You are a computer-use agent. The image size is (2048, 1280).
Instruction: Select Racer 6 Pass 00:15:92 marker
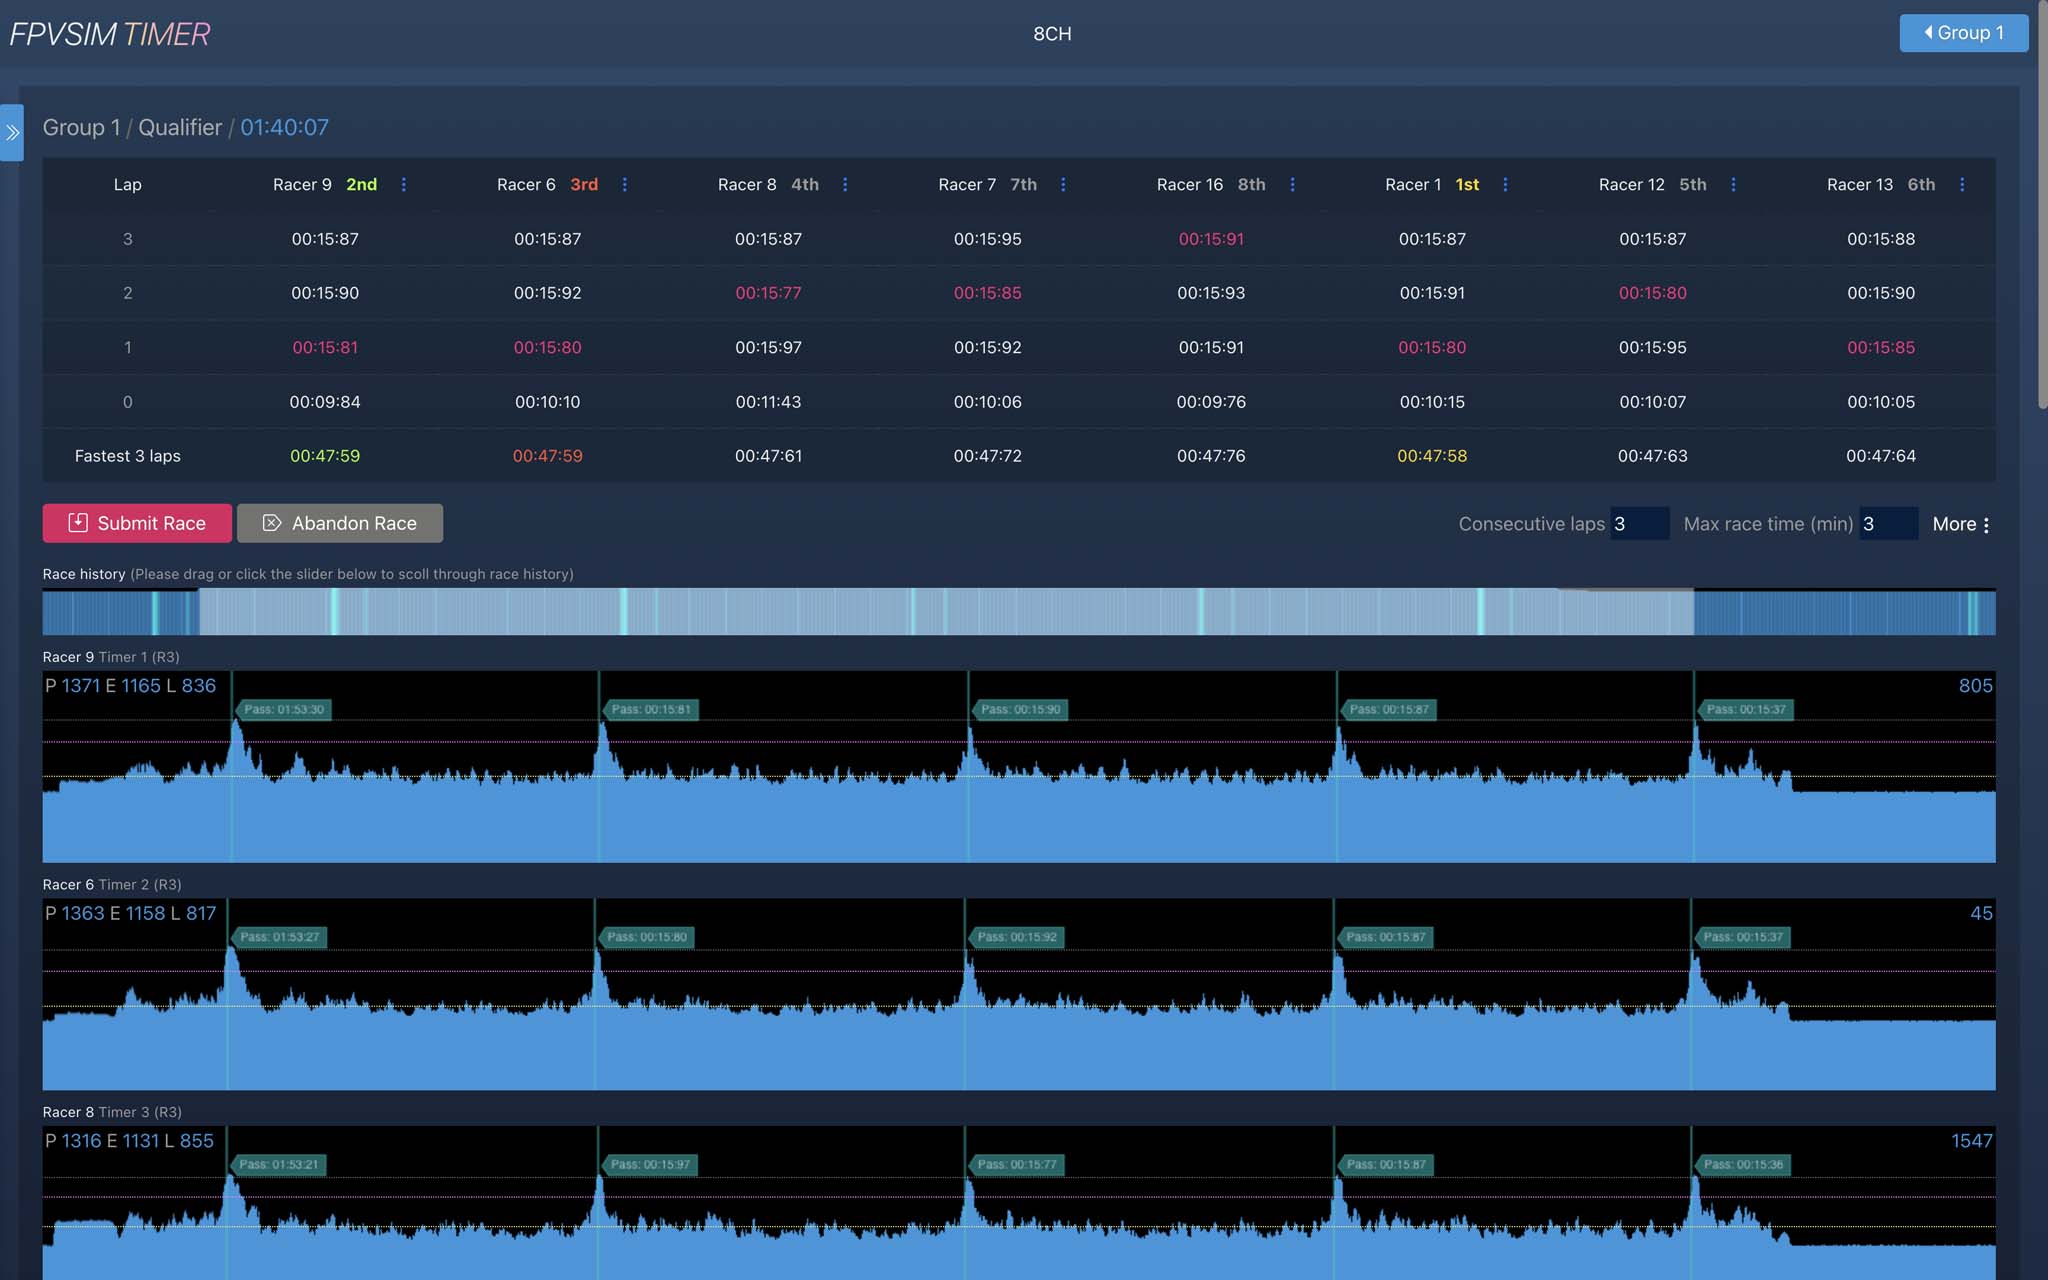(x=1017, y=937)
